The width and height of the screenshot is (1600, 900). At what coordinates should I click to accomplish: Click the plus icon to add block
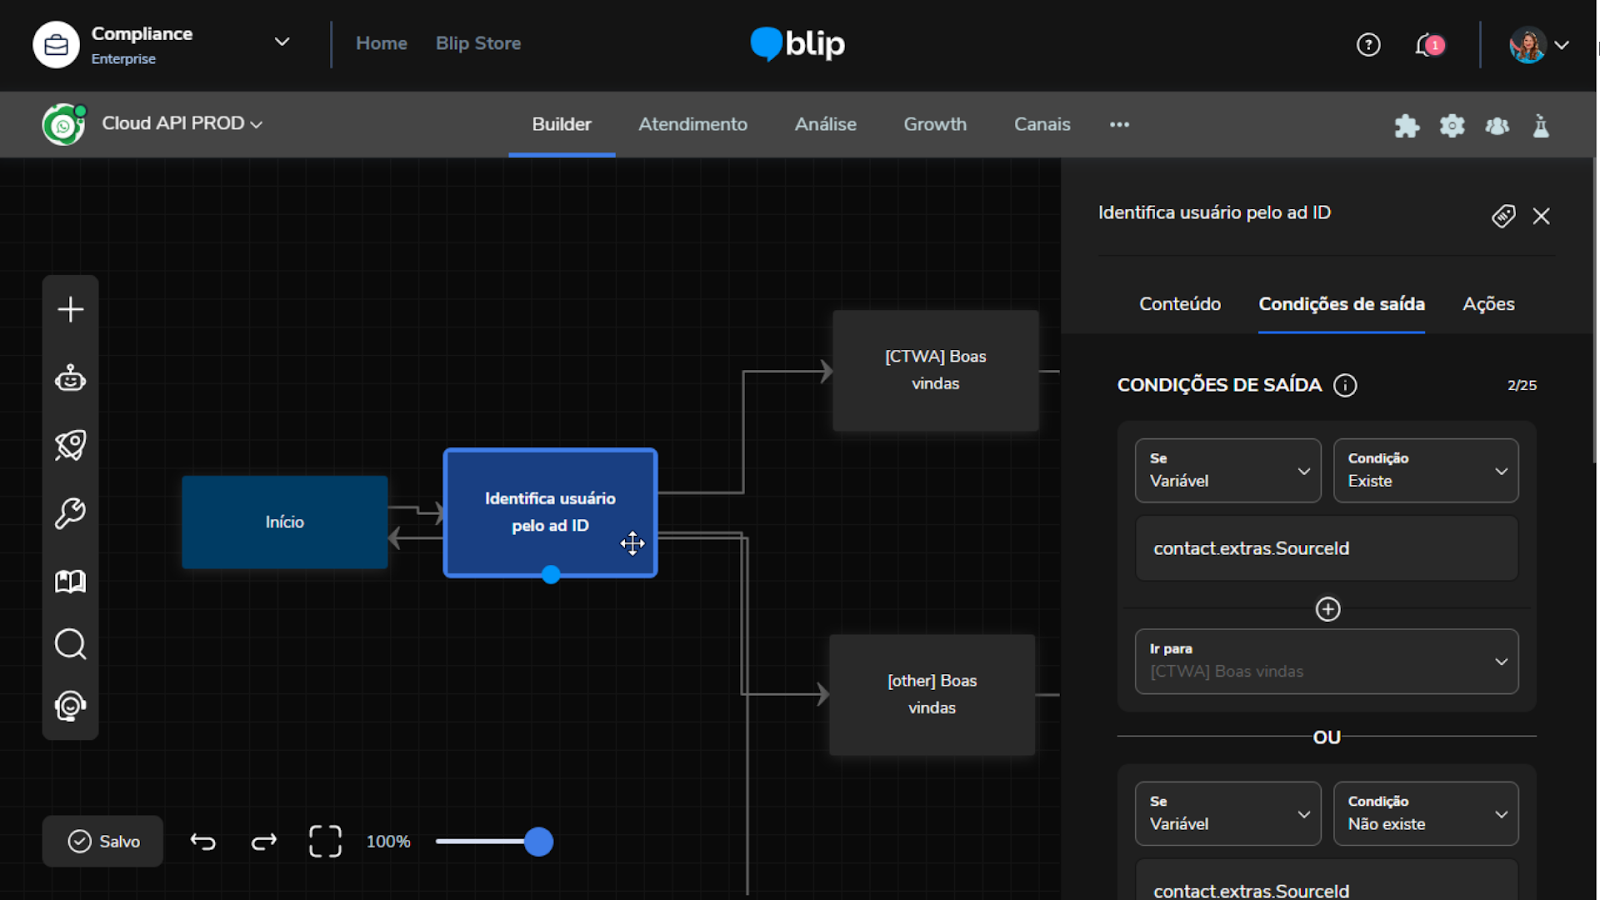pos(70,309)
